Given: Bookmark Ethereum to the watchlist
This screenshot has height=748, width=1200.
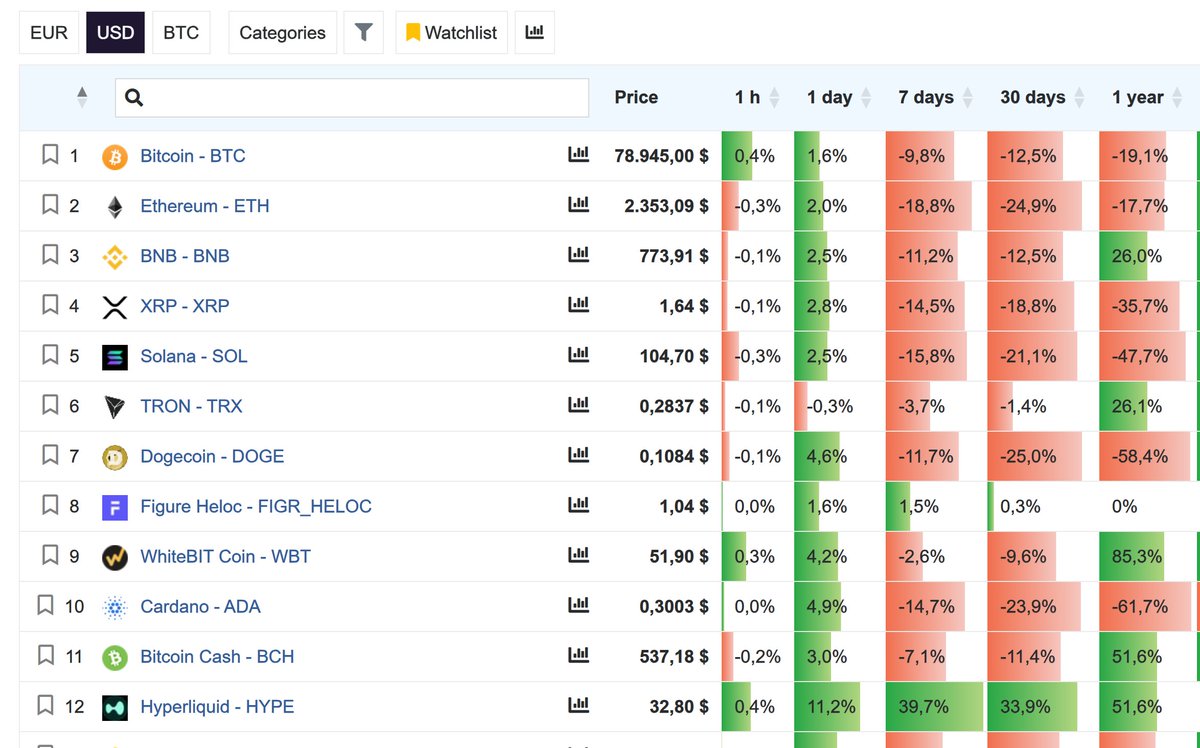Looking at the screenshot, I should 50,205.
